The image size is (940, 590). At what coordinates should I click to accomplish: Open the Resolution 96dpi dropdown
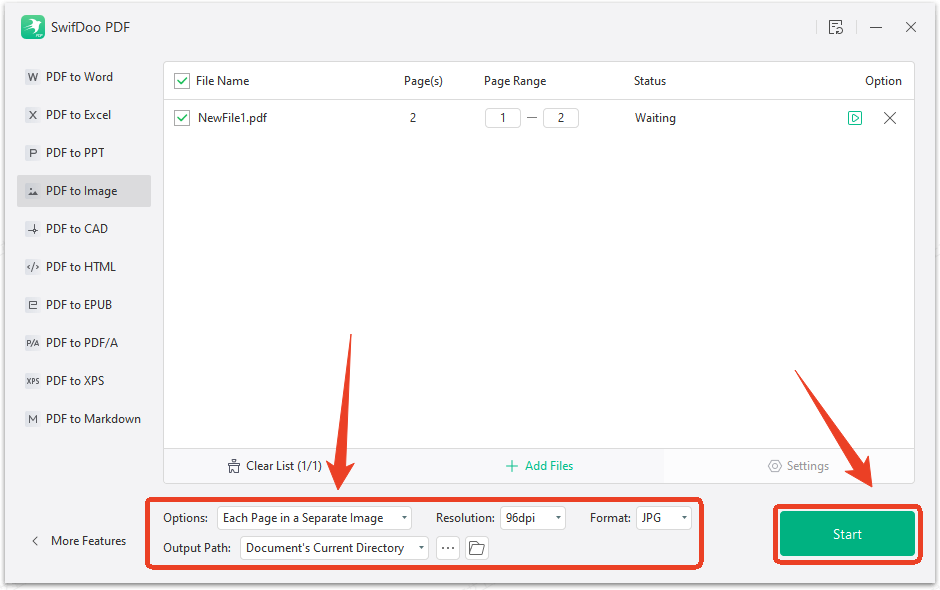[x=532, y=518]
